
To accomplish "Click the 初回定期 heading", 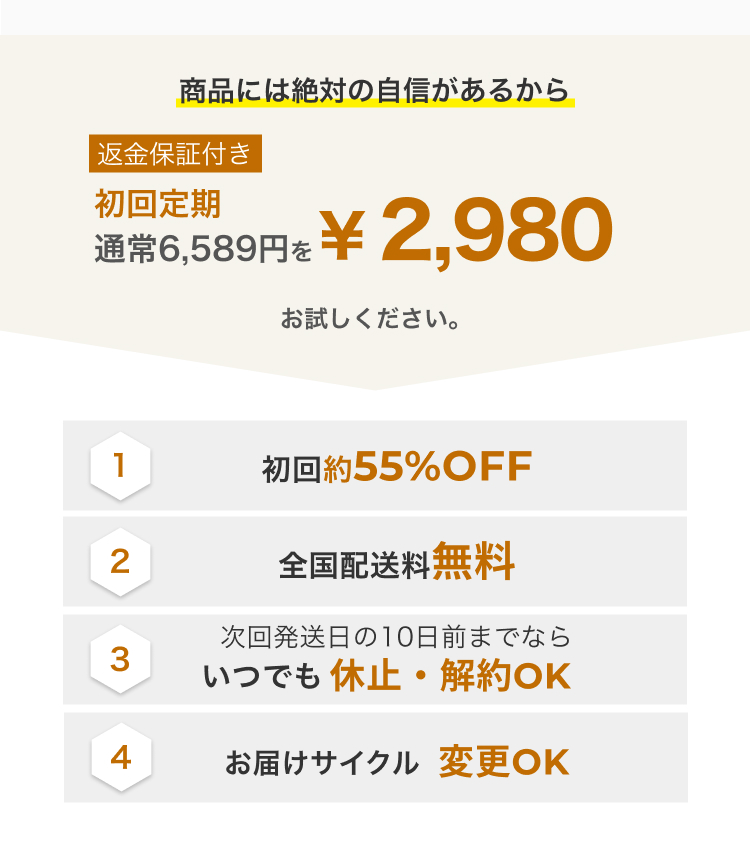I will (x=158, y=204).
